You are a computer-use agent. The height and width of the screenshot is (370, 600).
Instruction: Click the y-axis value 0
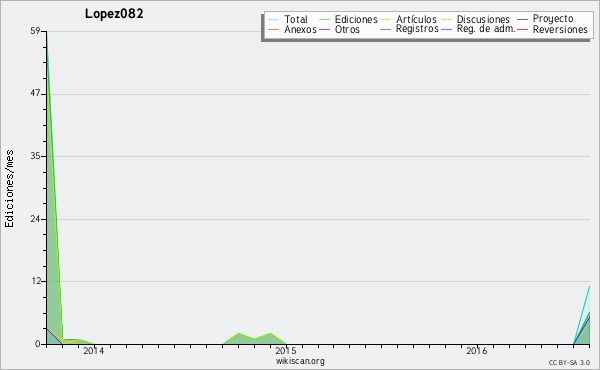[38, 344]
